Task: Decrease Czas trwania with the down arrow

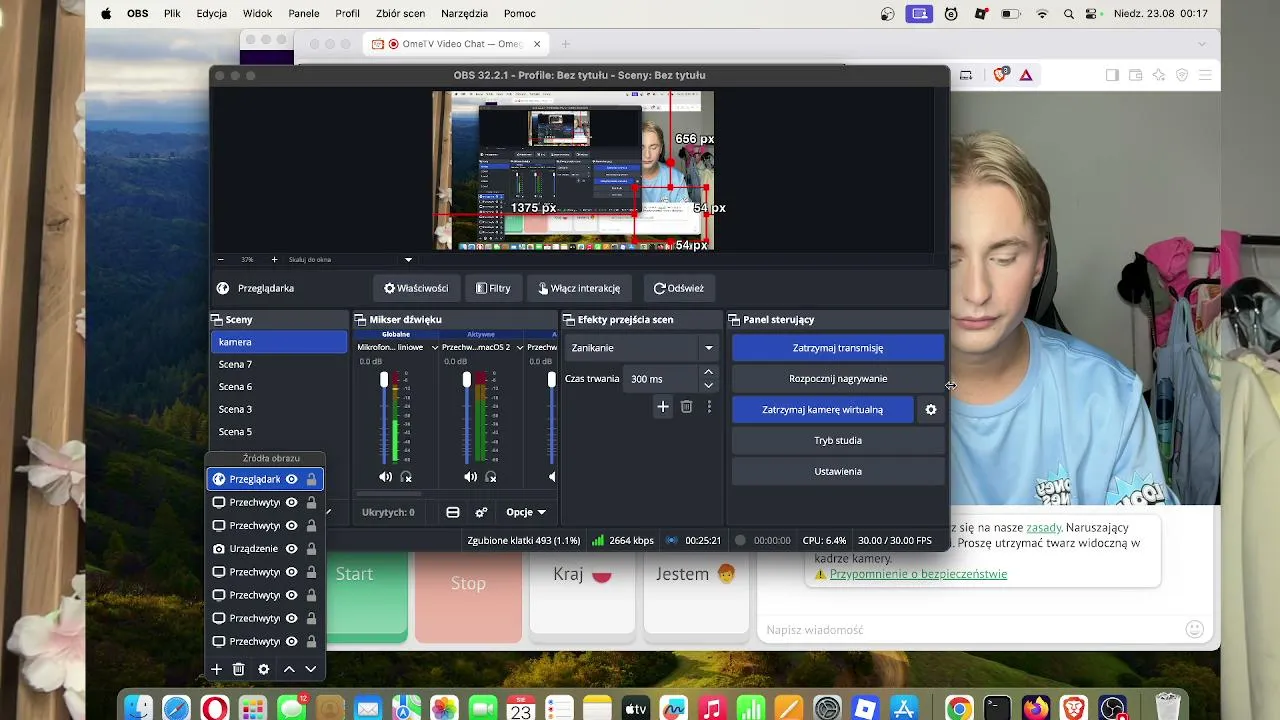Action: pyautogui.click(x=709, y=385)
